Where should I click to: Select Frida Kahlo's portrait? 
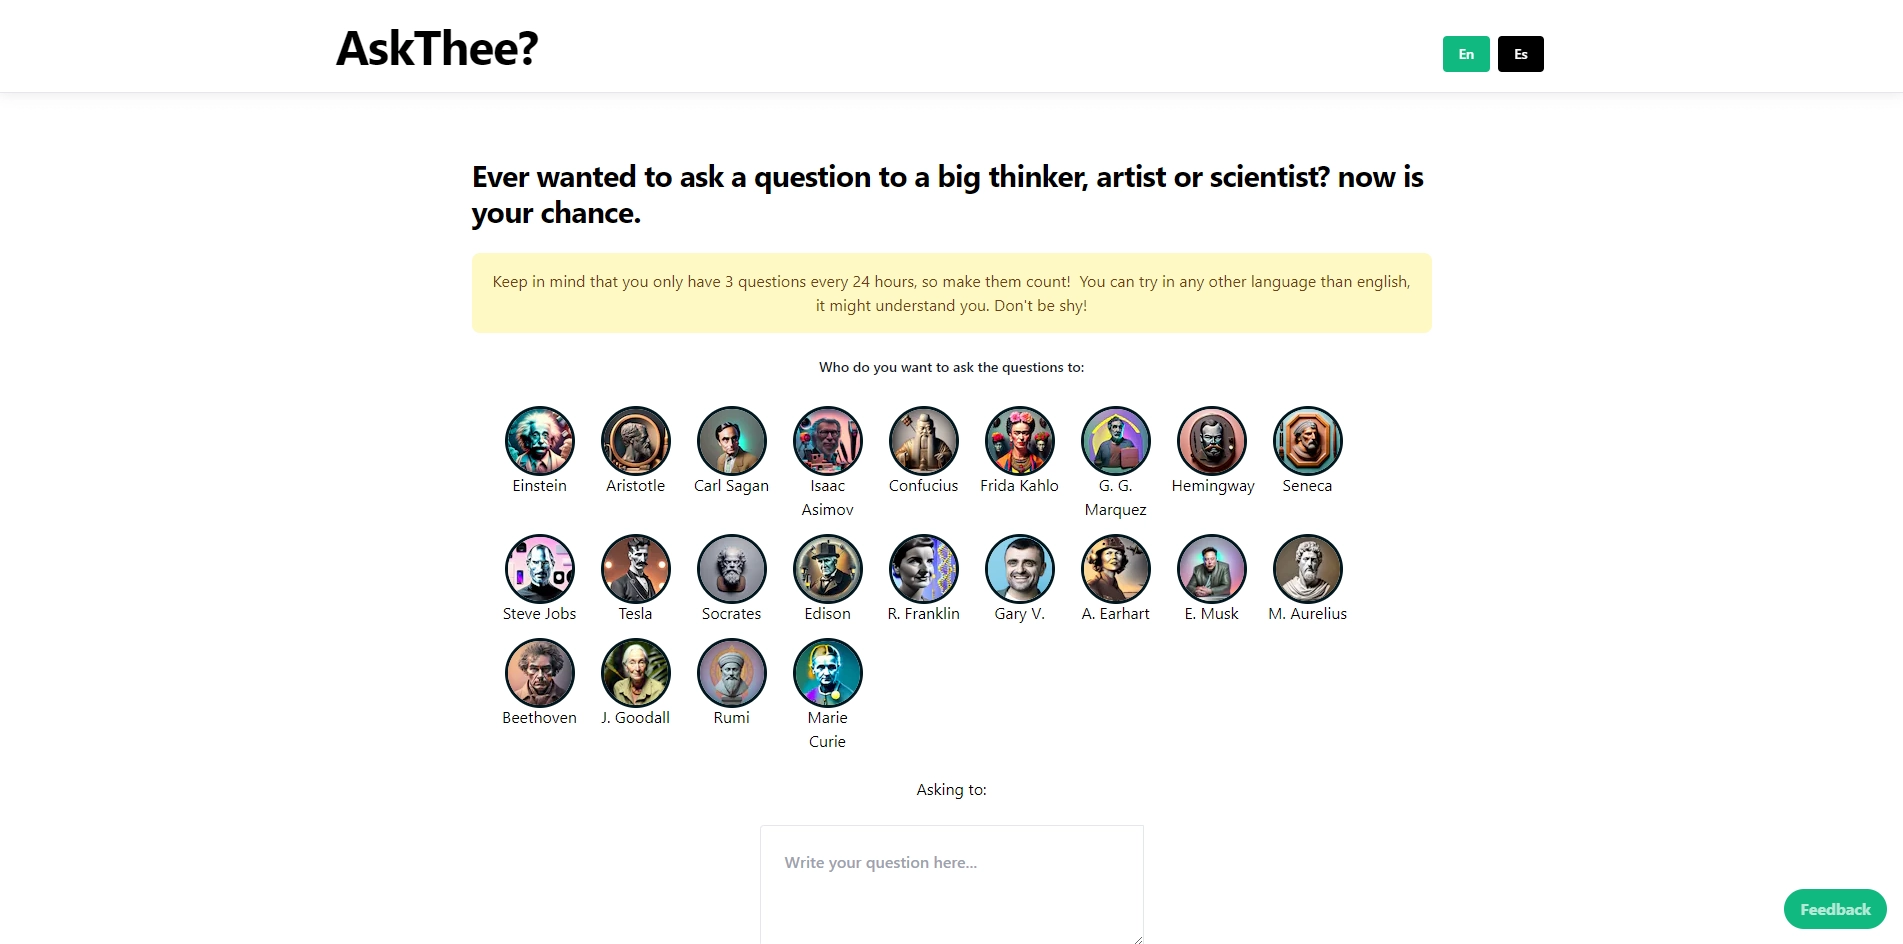click(x=1020, y=441)
